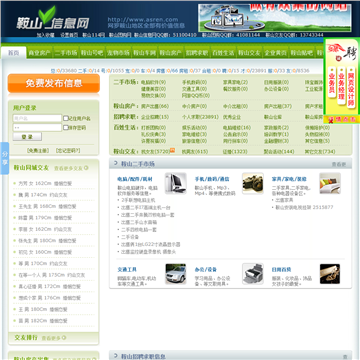
Task: Open 聚会活动(144) category link
Action: pyautogui.click(x=279, y=151)
